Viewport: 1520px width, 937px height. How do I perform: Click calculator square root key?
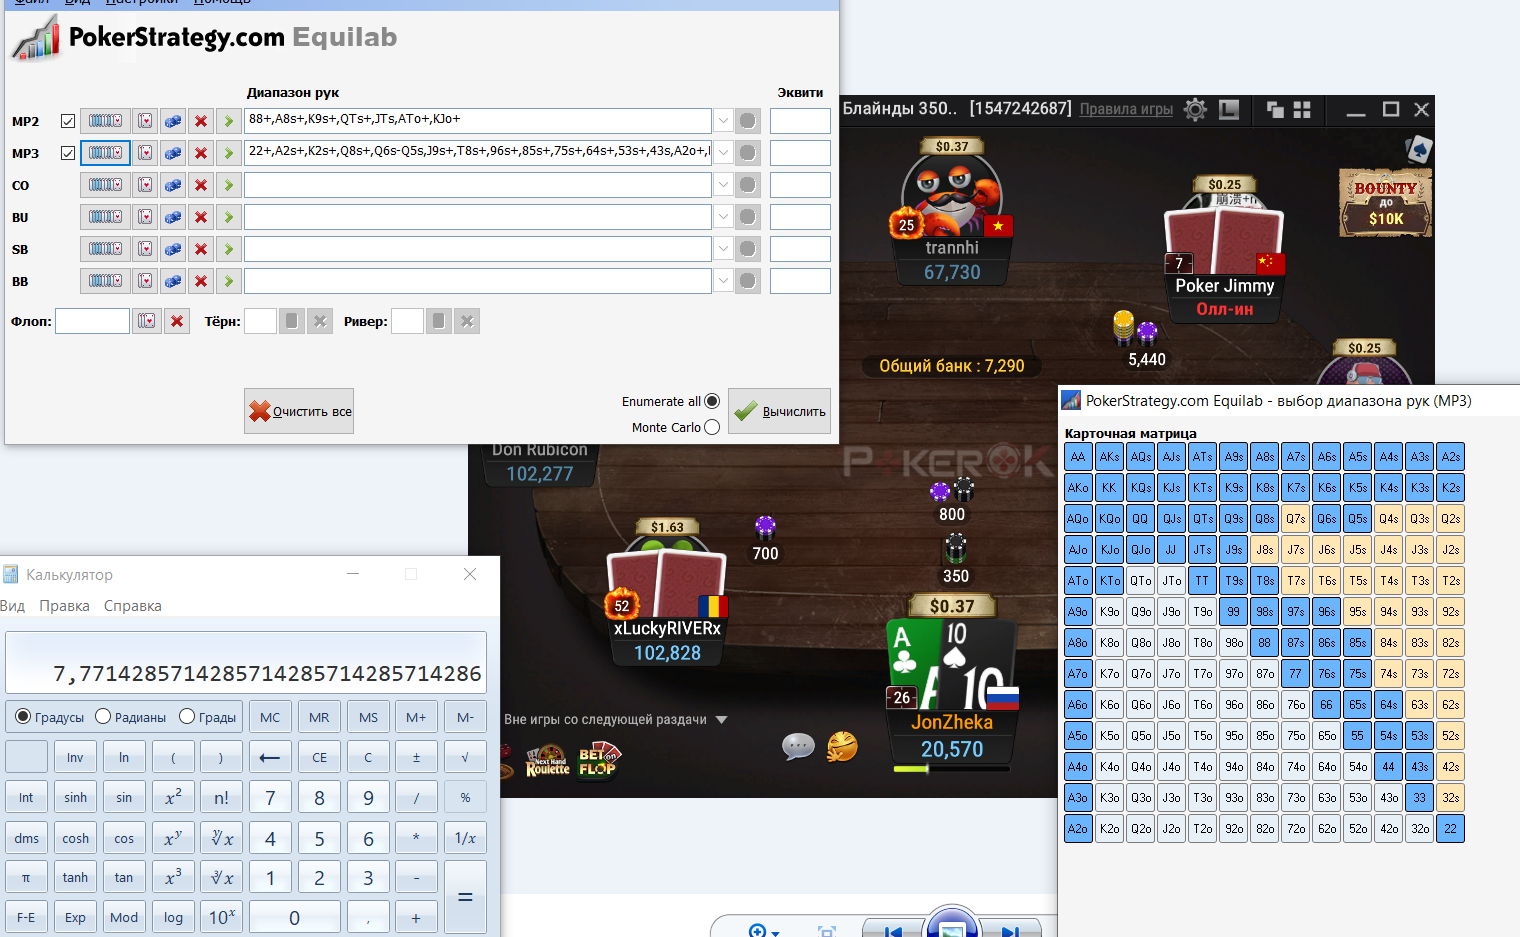click(465, 757)
